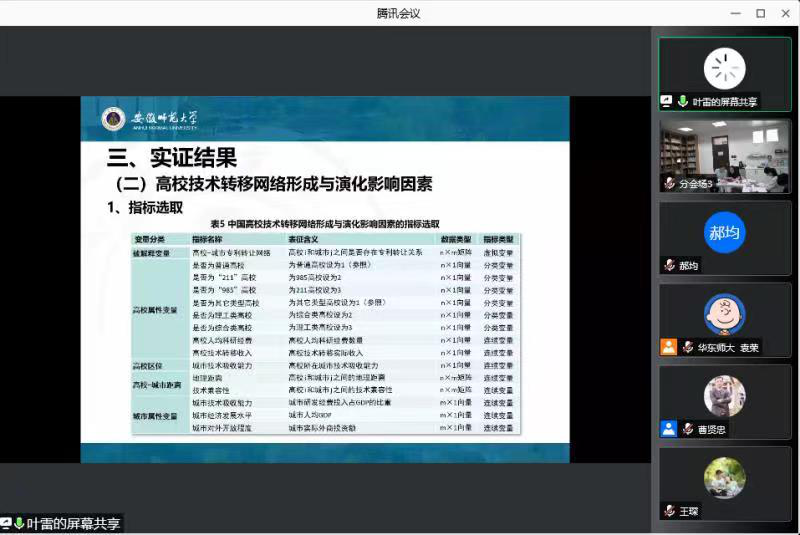
Task: Select 王琛's circular profile photo
Action: [724, 477]
